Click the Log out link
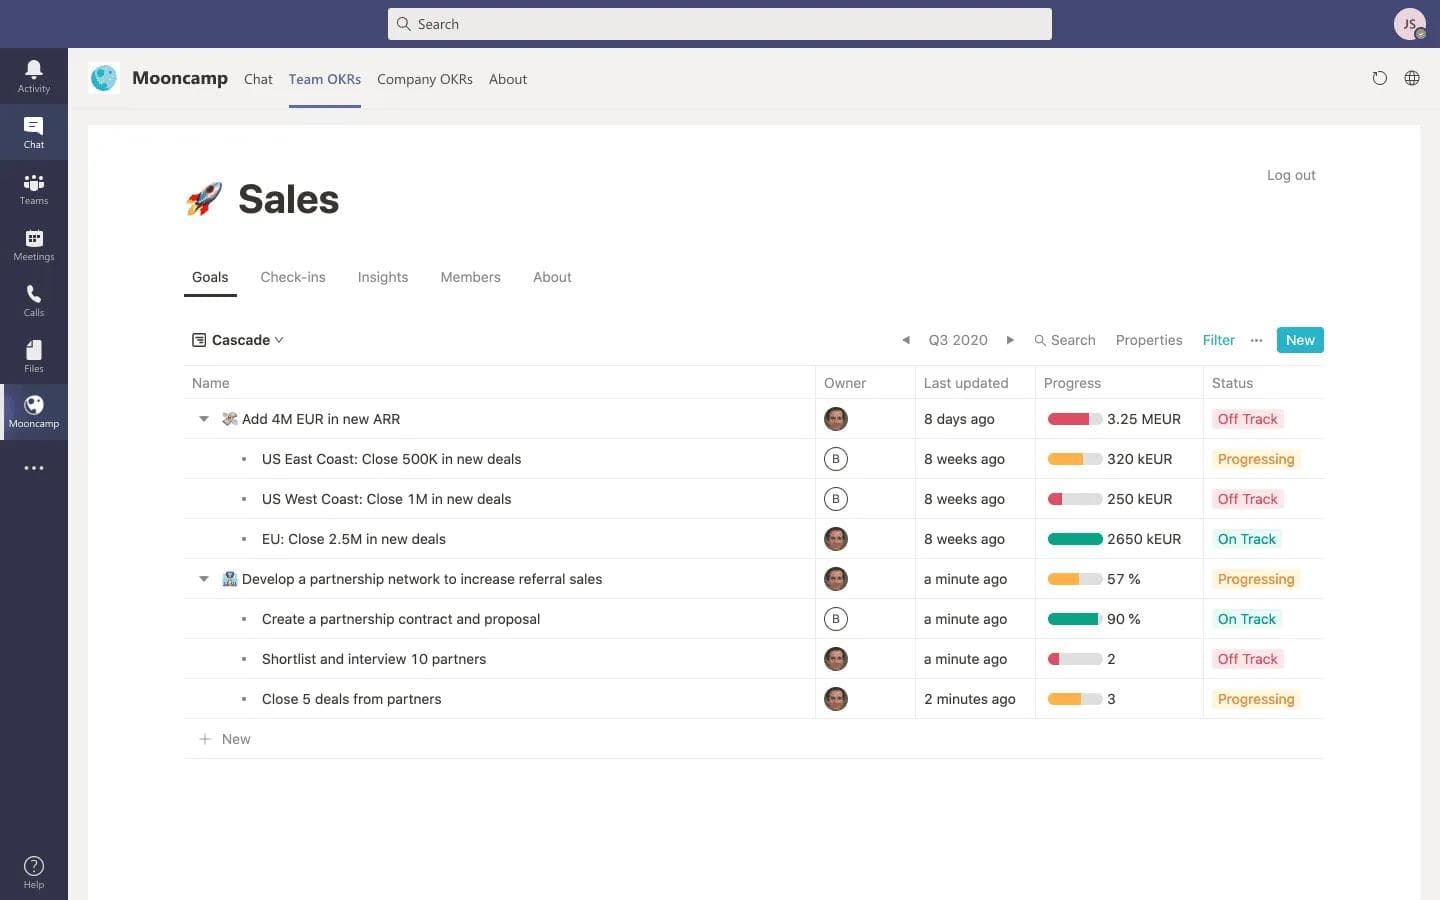Screen dimensions: 1440x900 [1290, 175]
